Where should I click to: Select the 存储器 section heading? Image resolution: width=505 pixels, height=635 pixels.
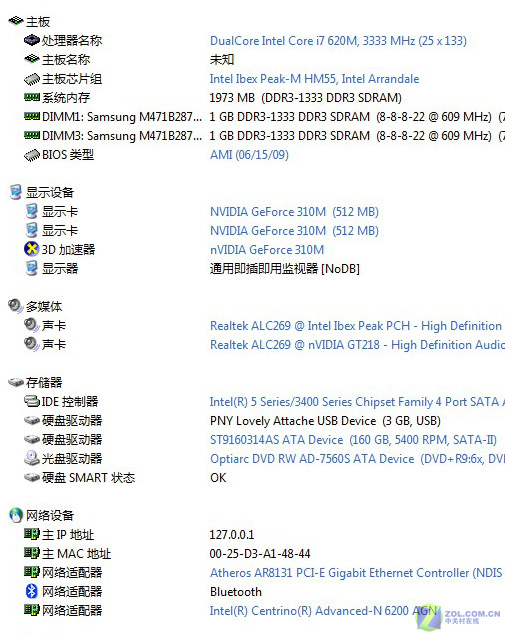click(x=44, y=382)
